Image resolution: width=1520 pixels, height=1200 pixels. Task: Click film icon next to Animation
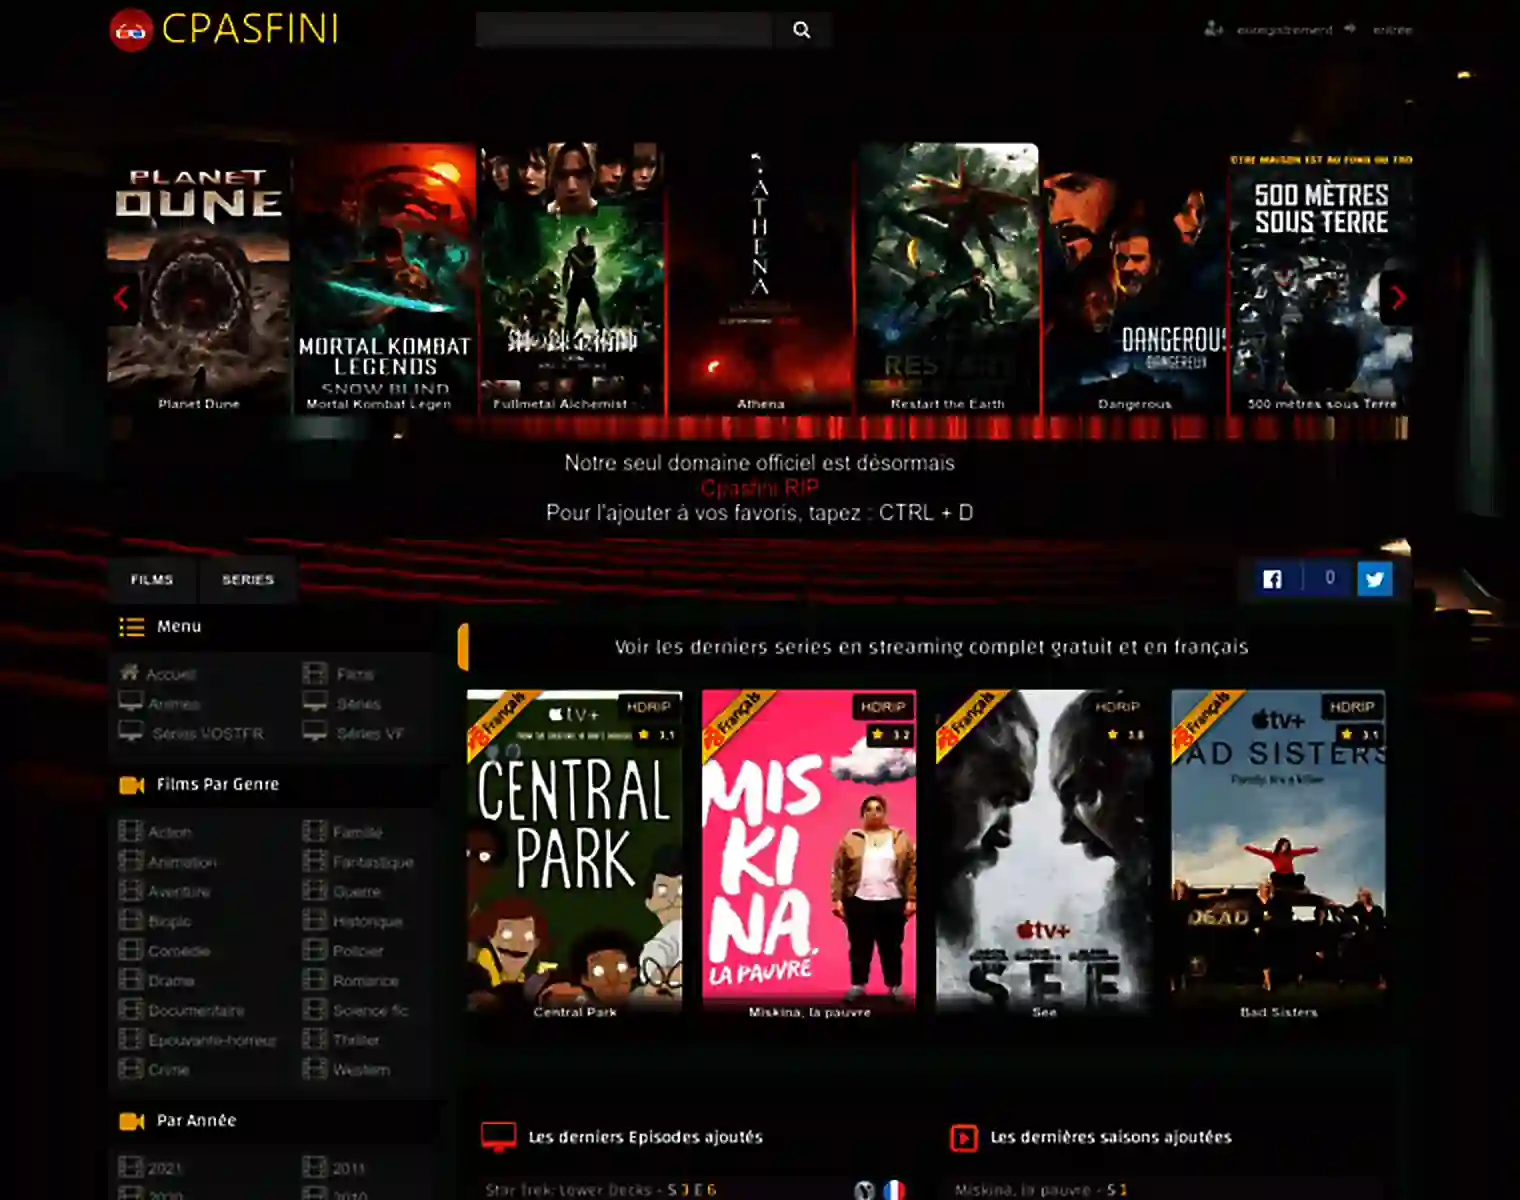coord(130,861)
